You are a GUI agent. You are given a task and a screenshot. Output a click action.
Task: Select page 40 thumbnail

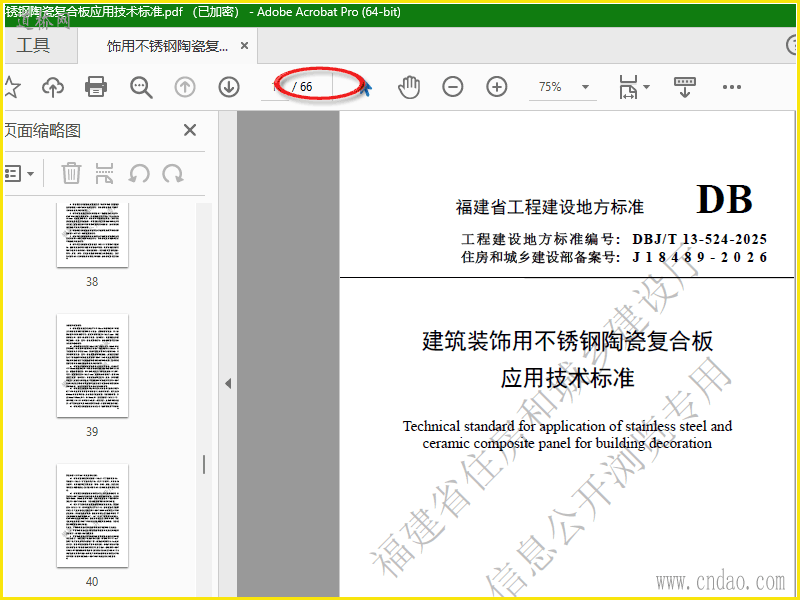pos(92,516)
